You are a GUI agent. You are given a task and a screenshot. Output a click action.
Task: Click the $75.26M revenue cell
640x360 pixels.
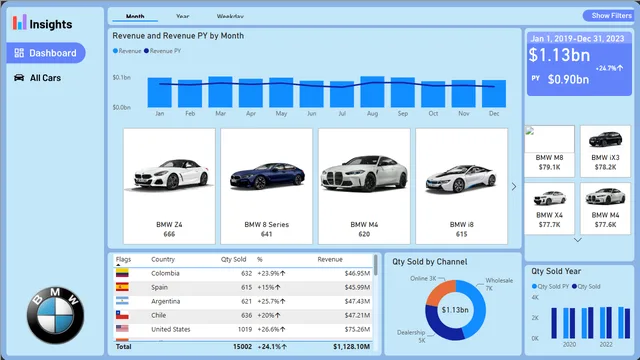(357, 329)
